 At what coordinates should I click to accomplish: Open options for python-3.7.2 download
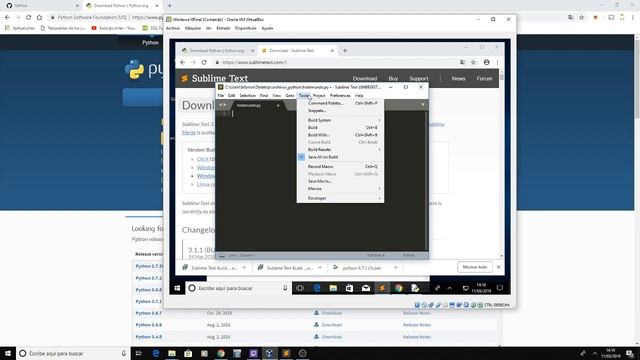396,268
